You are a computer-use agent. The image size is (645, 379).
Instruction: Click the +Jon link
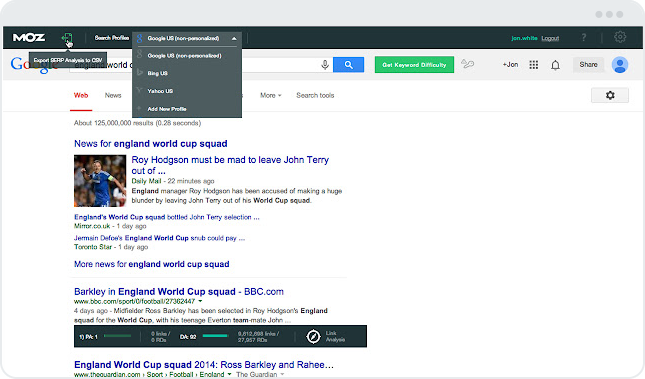[510, 65]
